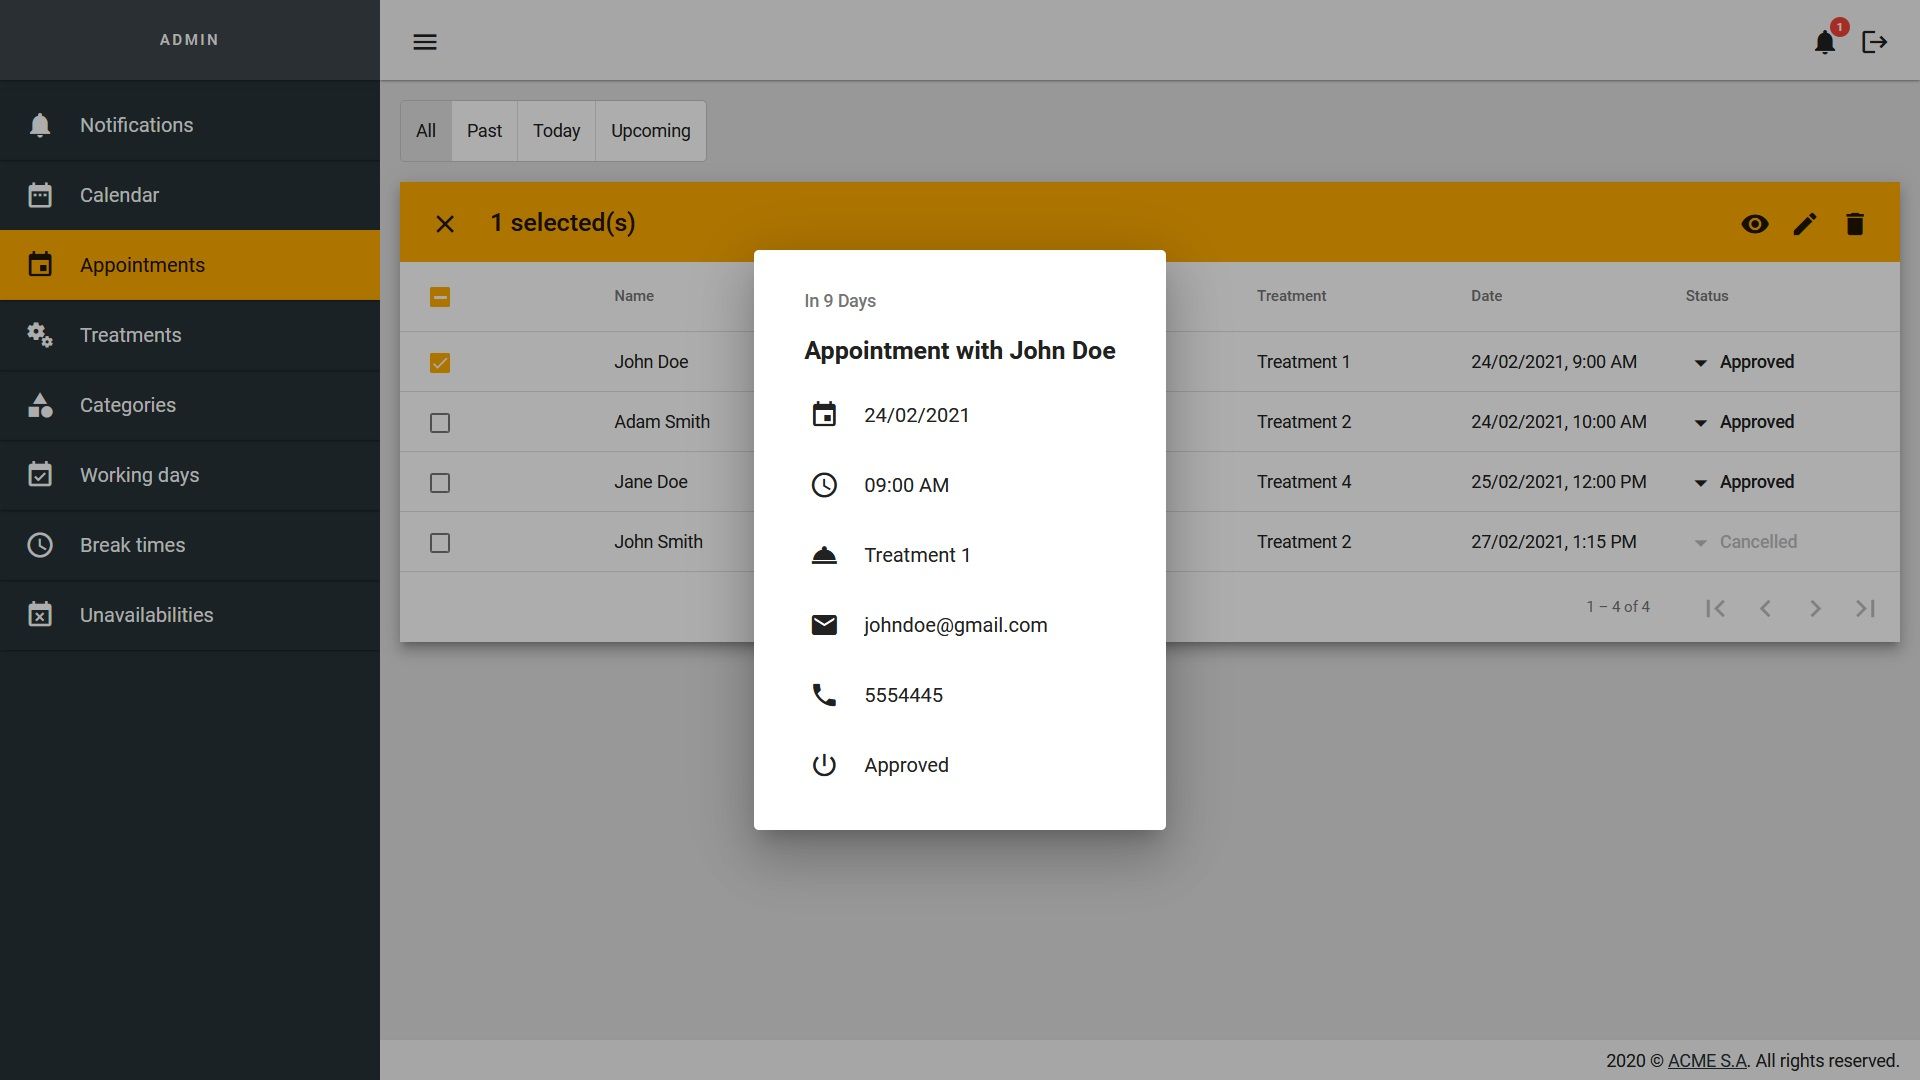Open Unavailabilities in the sidebar
Image resolution: width=1920 pixels, height=1080 pixels.
pyautogui.click(x=190, y=615)
